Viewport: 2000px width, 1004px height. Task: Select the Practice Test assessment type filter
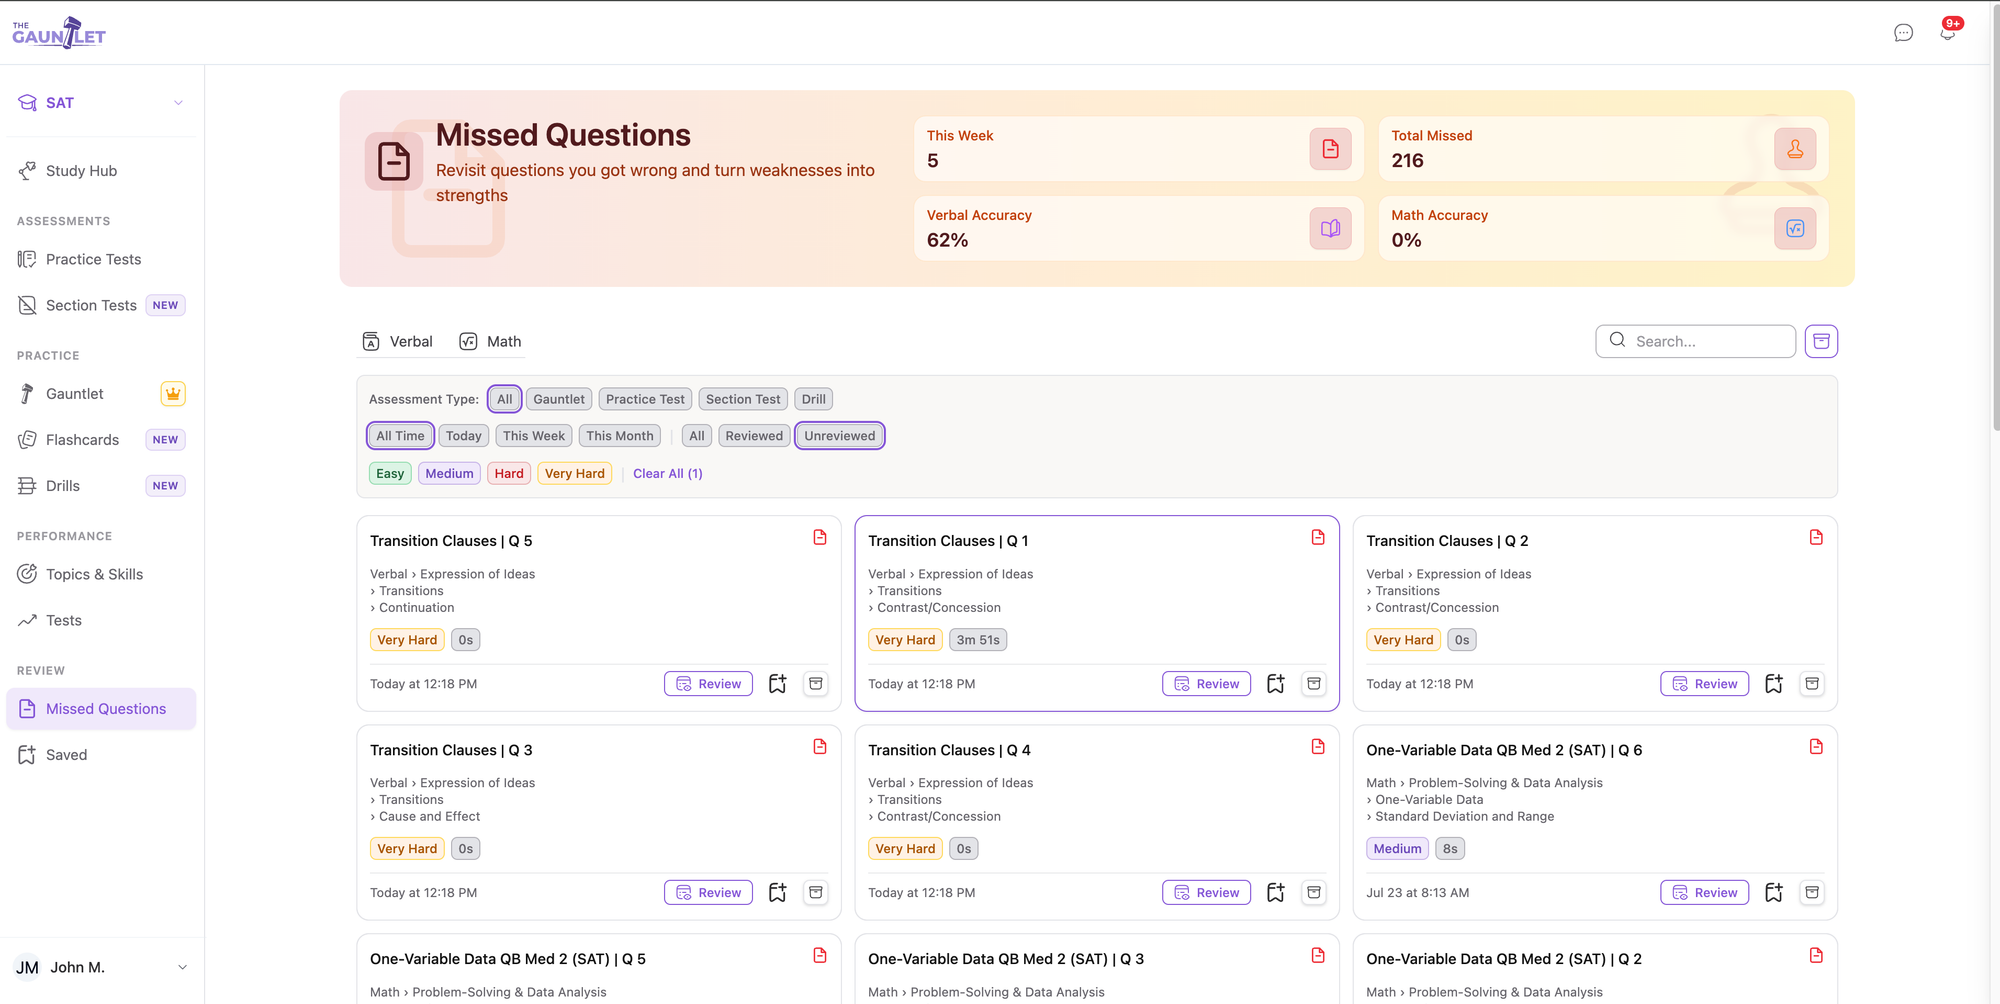click(645, 399)
